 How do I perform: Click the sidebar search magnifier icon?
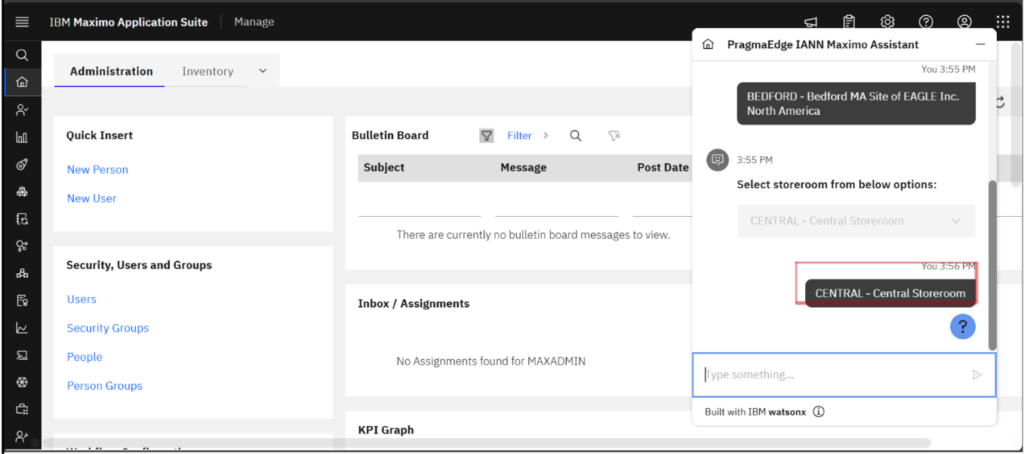pos(22,56)
